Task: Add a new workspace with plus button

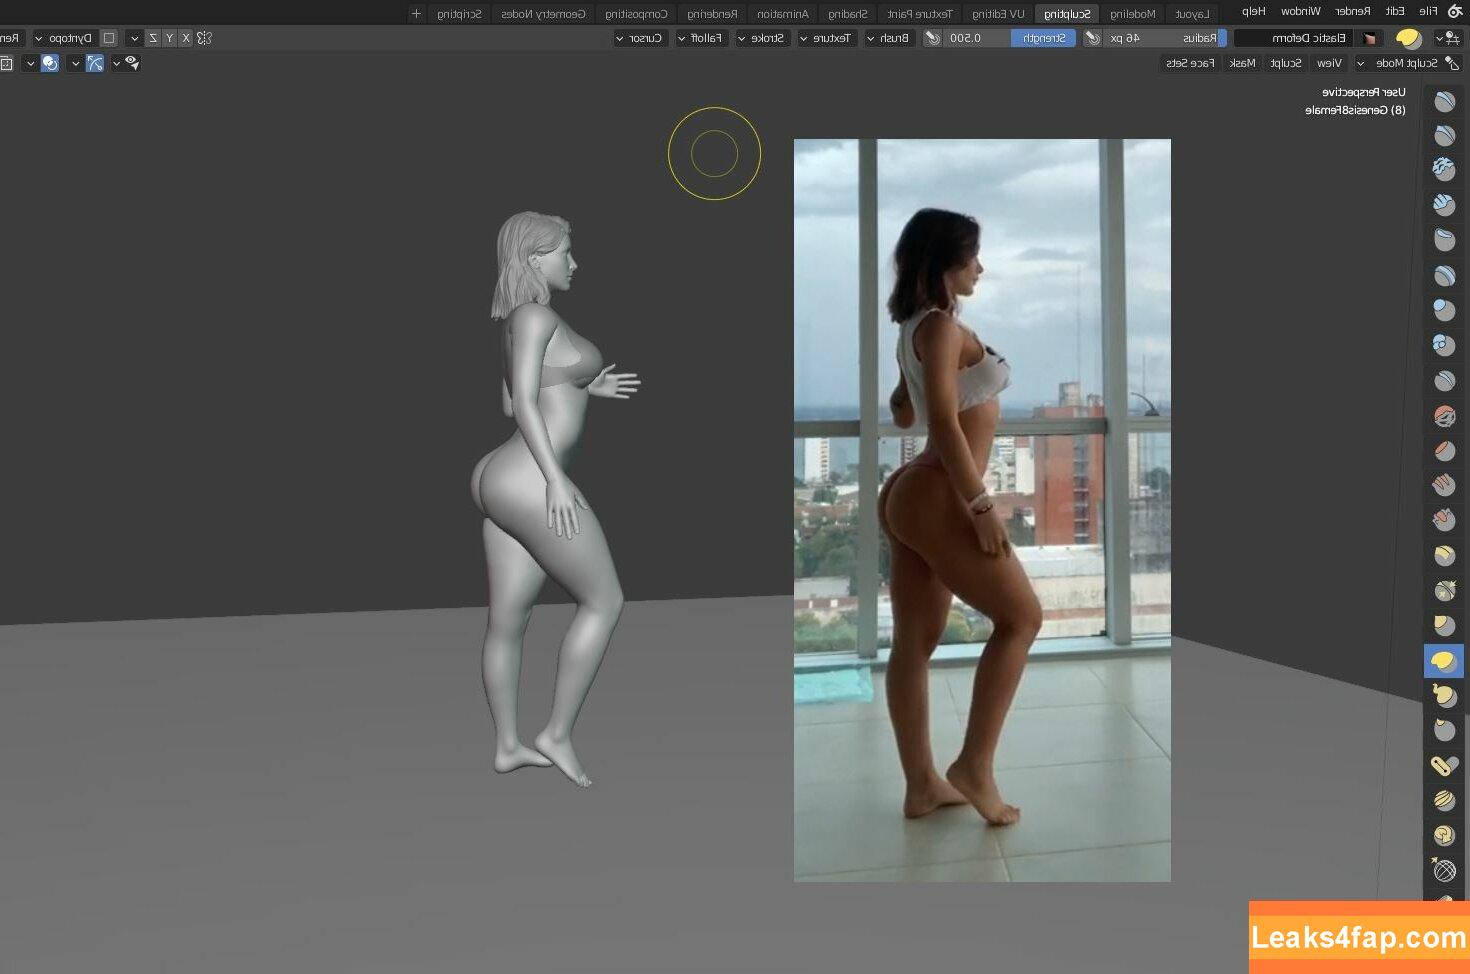Action: (416, 14)
